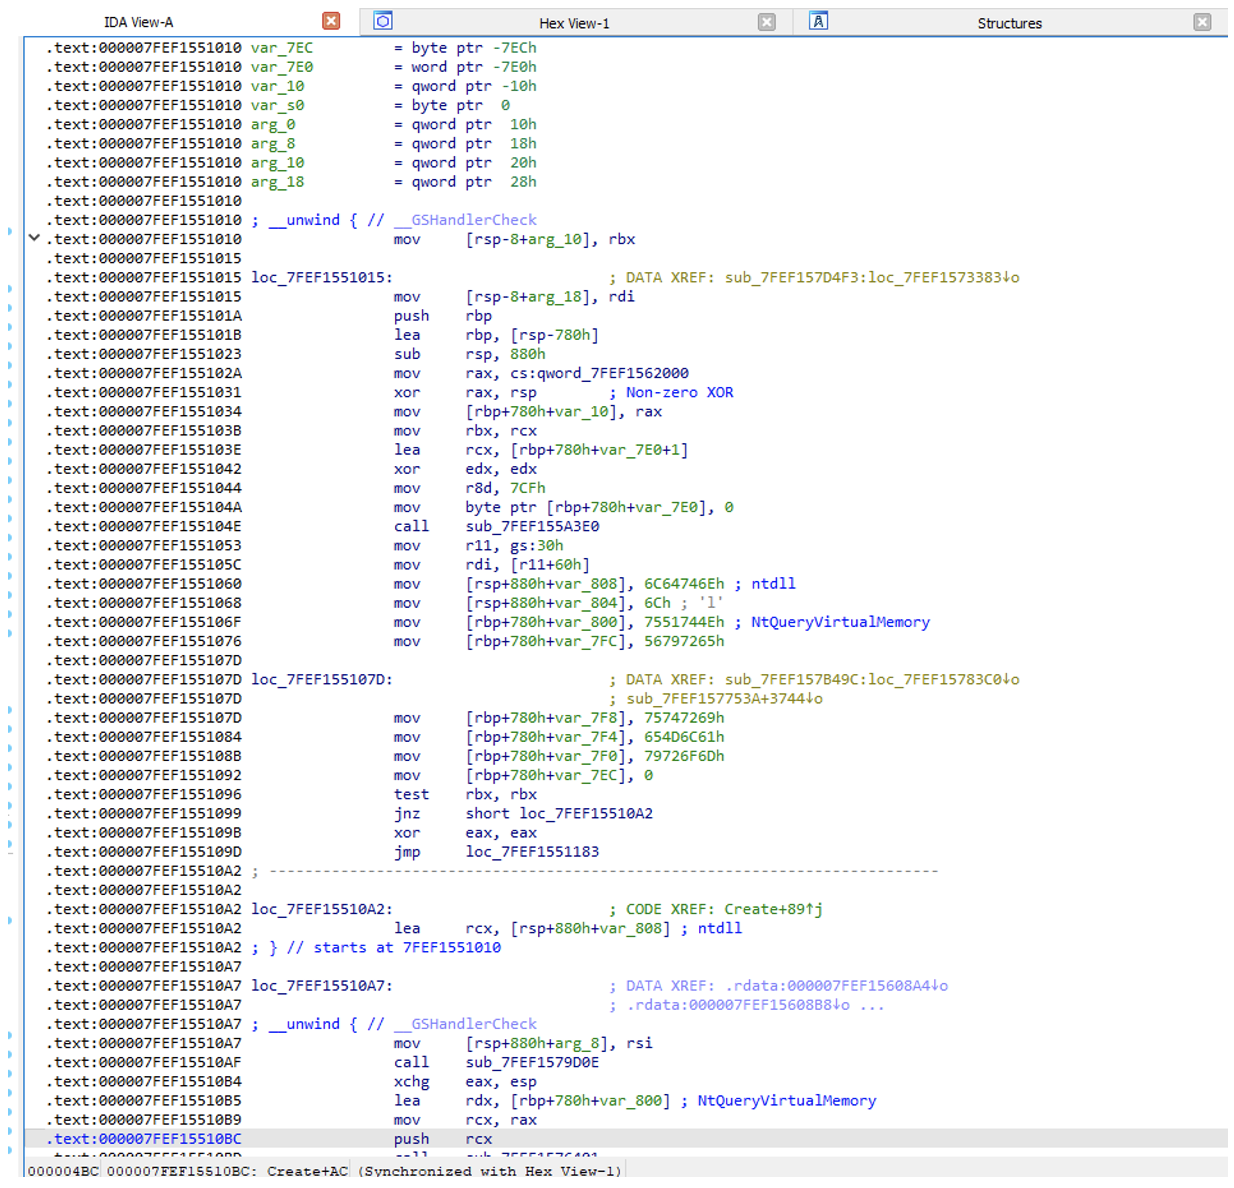Open the Hex View-1 tab
The height and width of the screenshot is (1188, 1234).
(574, 23)
